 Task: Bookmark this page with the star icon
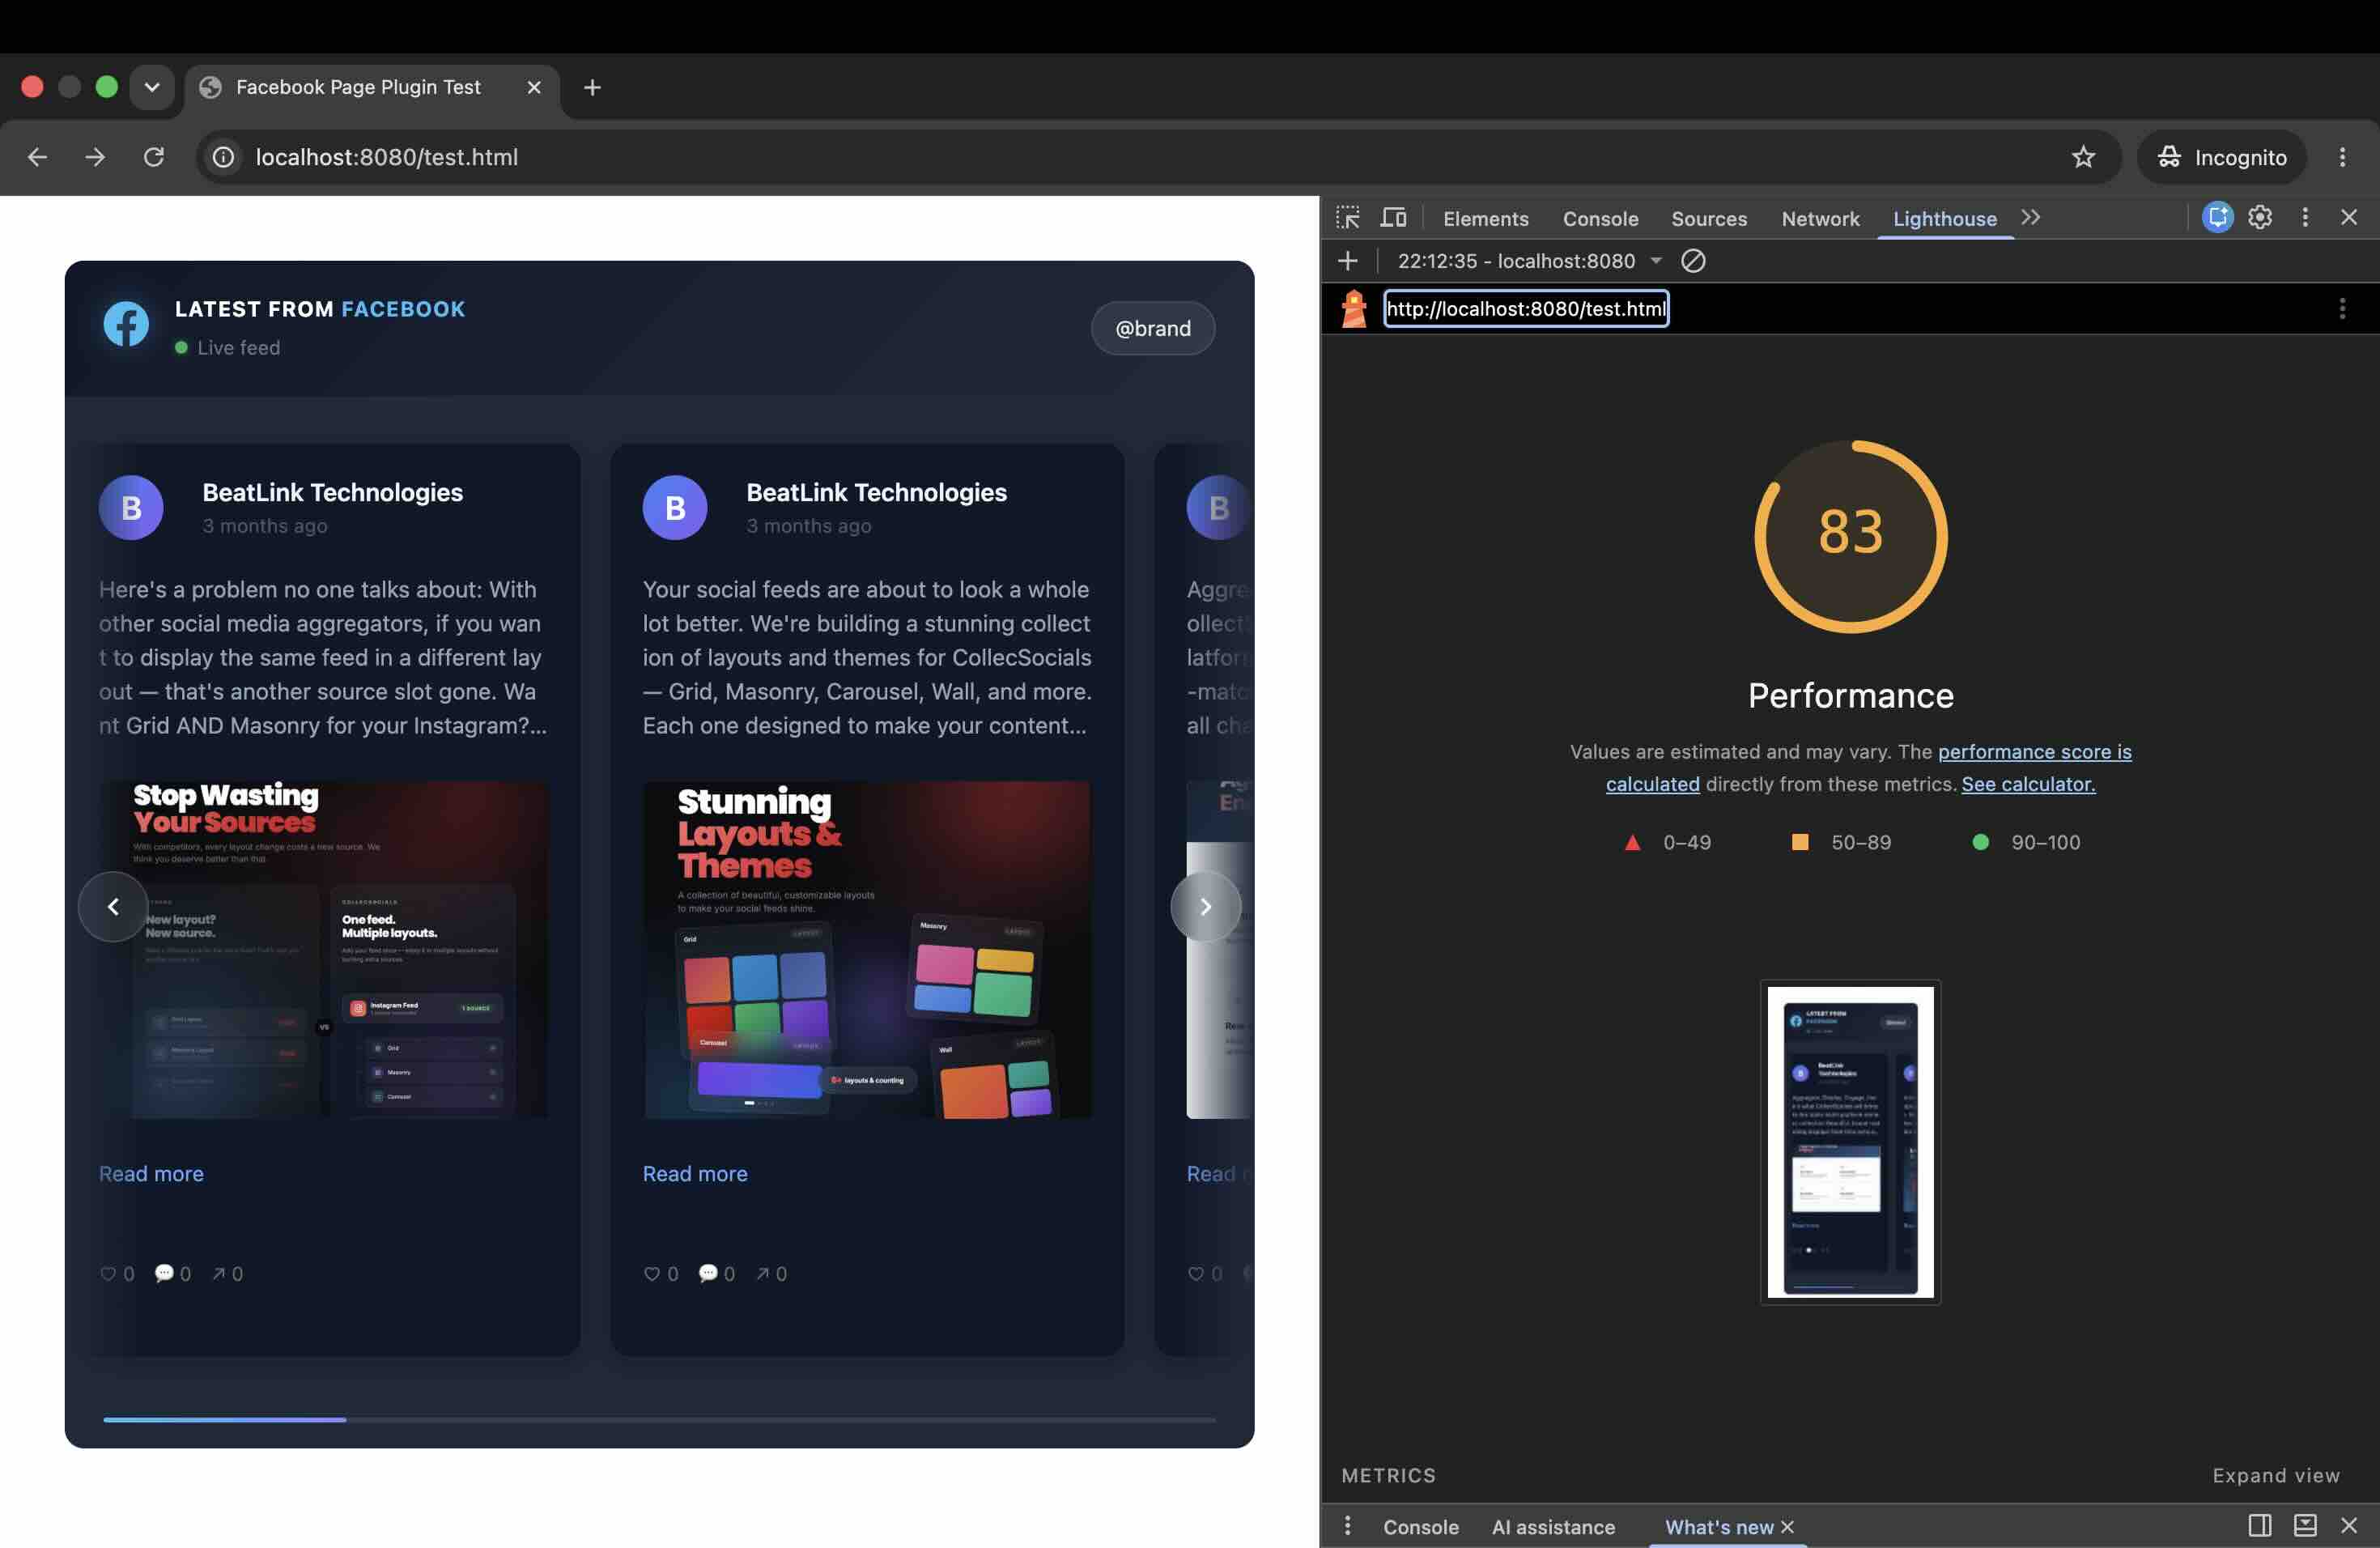coord(2083,157)
